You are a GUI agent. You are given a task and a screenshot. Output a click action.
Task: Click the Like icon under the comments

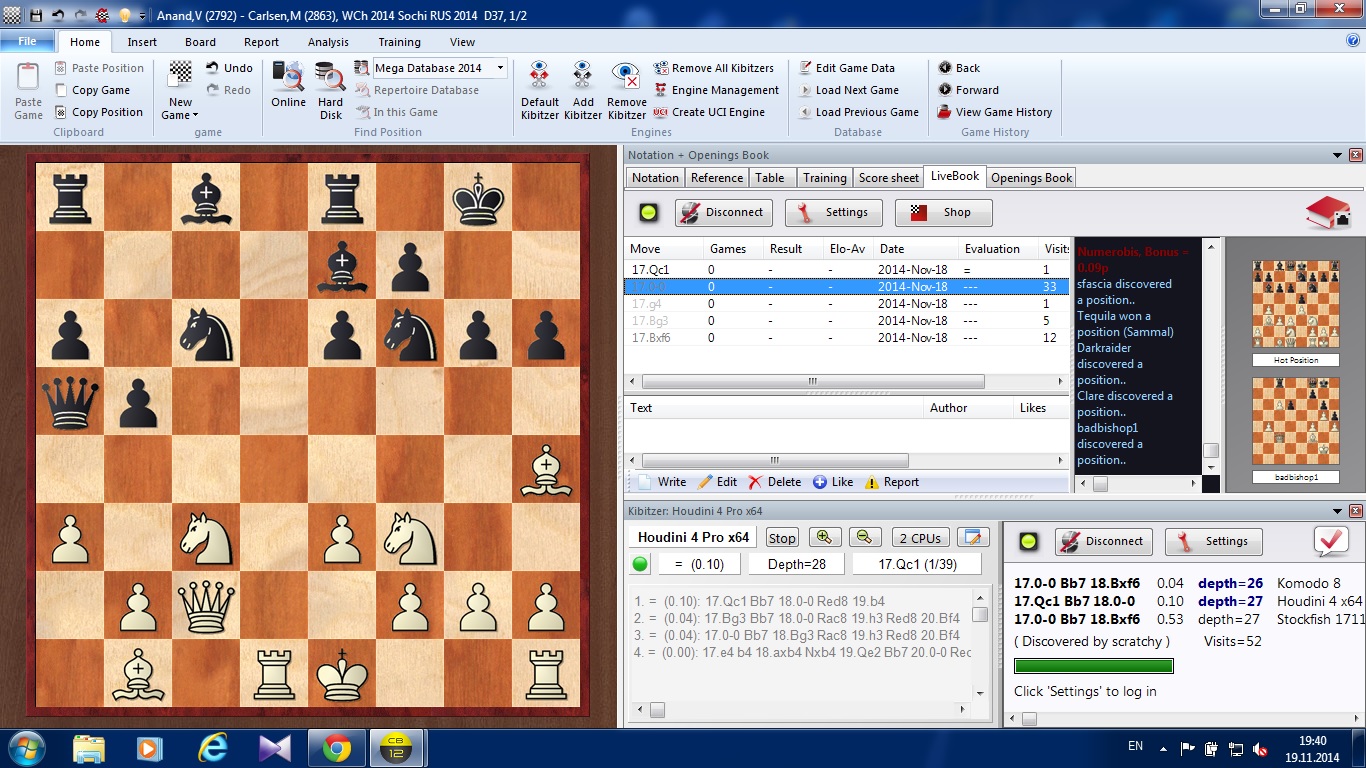pos(820,482)
